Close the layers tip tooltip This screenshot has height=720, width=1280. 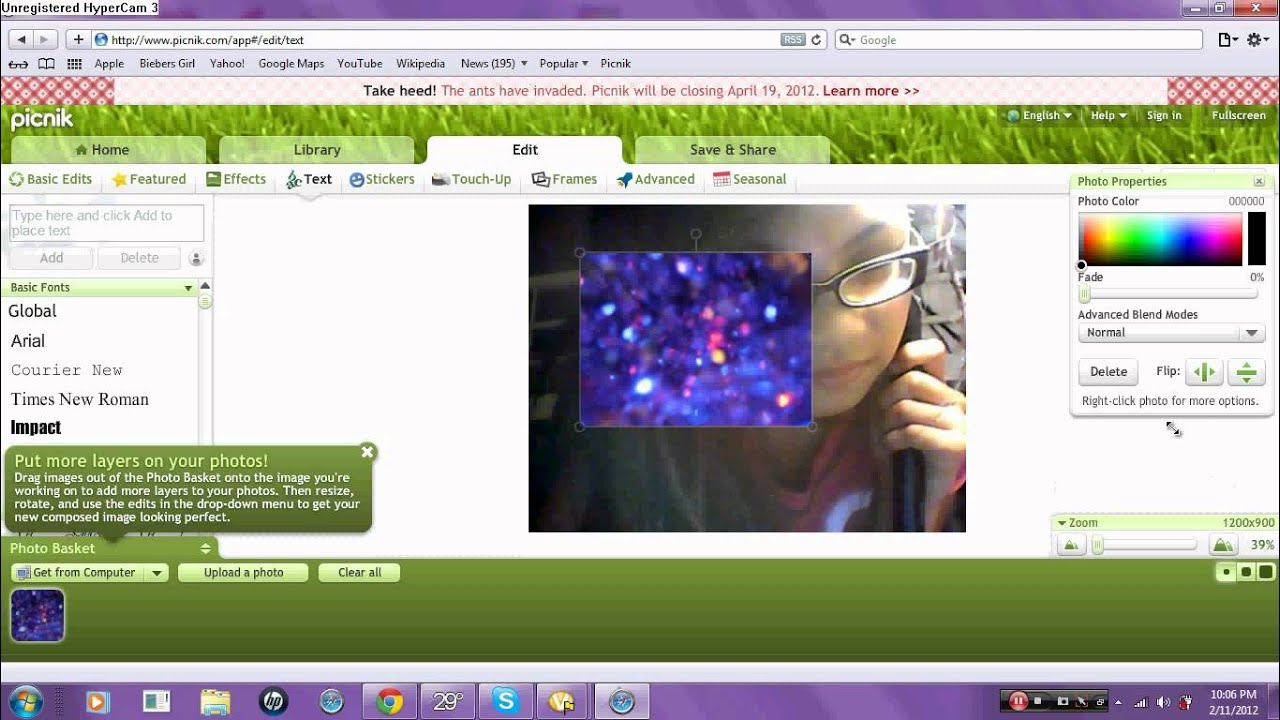point(367,452)
